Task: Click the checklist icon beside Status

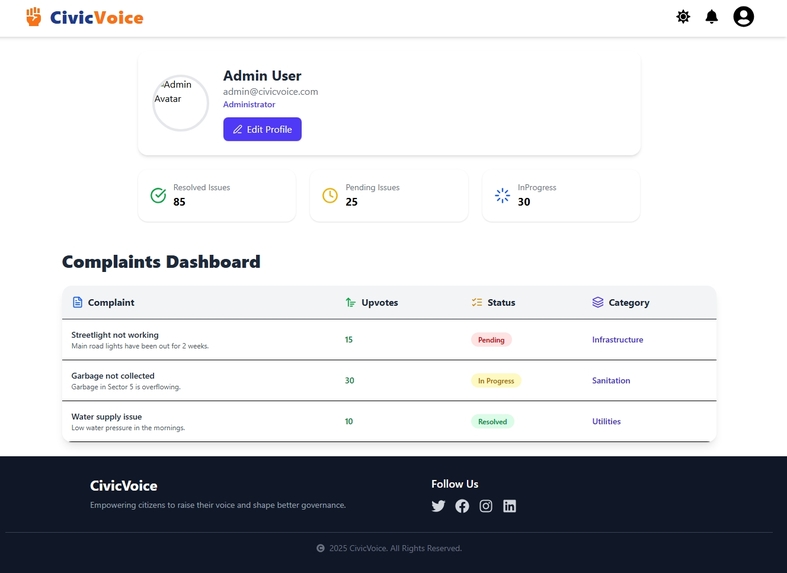Action: pos(477,302)
